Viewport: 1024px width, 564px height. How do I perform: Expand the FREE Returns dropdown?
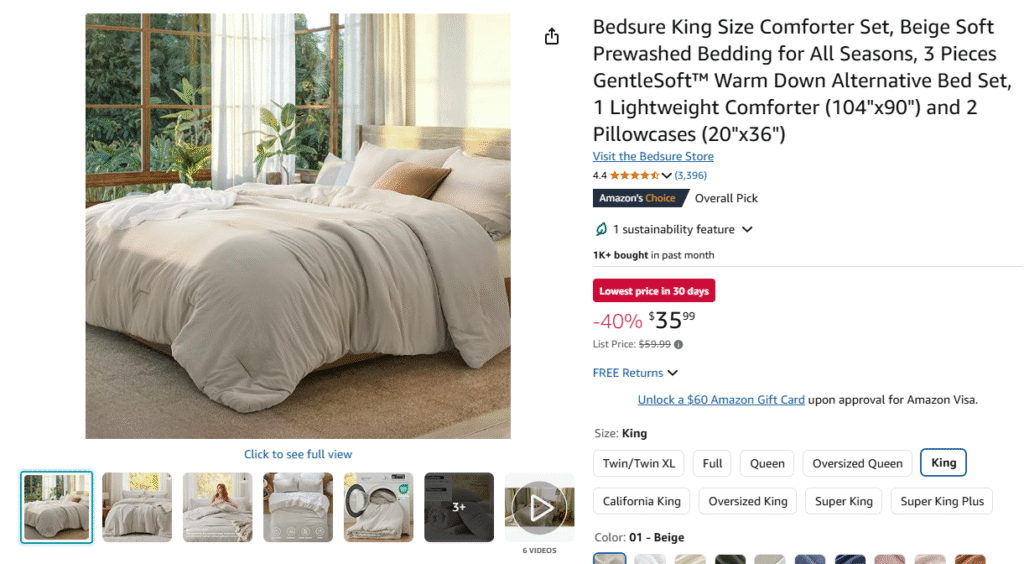[673, 373]
